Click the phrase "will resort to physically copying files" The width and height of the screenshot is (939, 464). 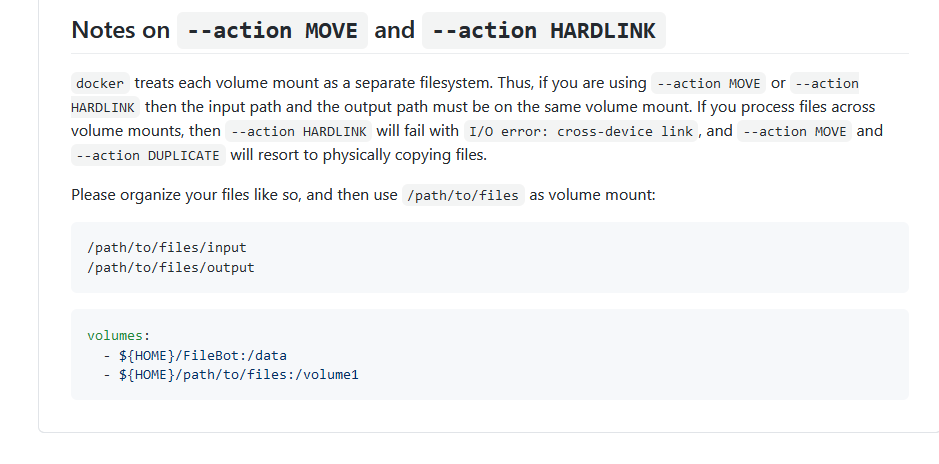click(358, 154)
